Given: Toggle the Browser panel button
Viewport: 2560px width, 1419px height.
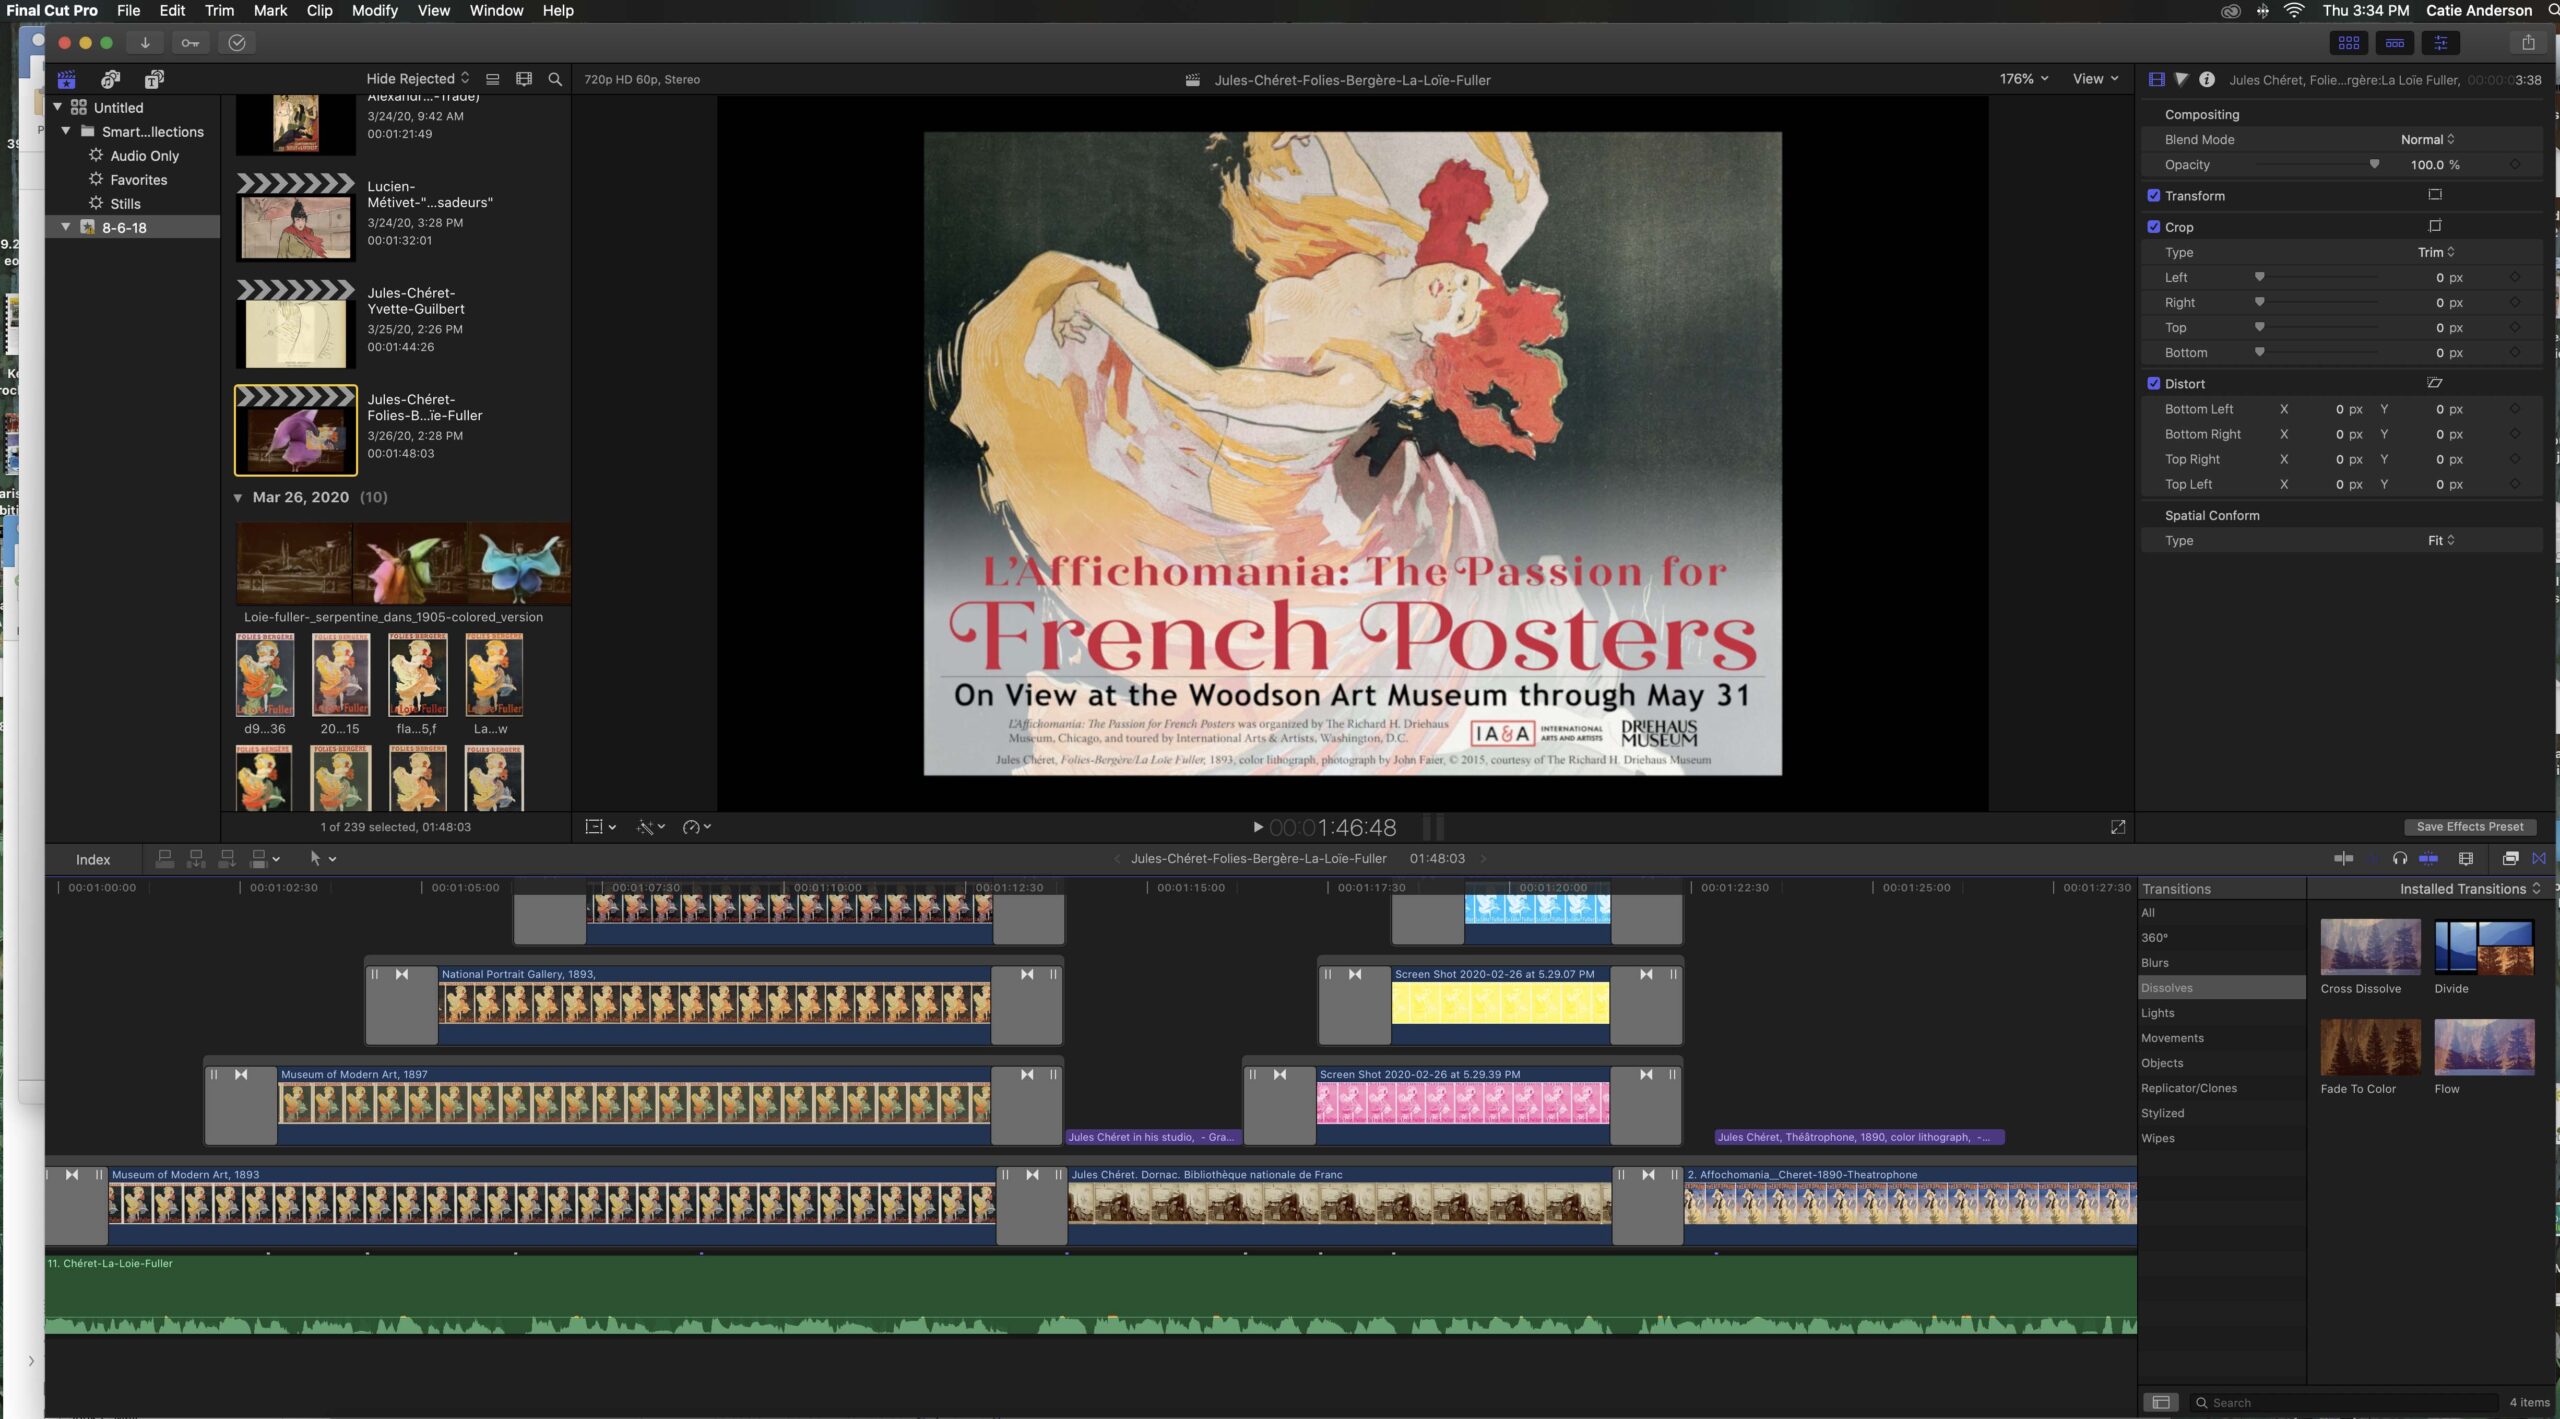Looking at the screenshot, I should (2349, 43).
